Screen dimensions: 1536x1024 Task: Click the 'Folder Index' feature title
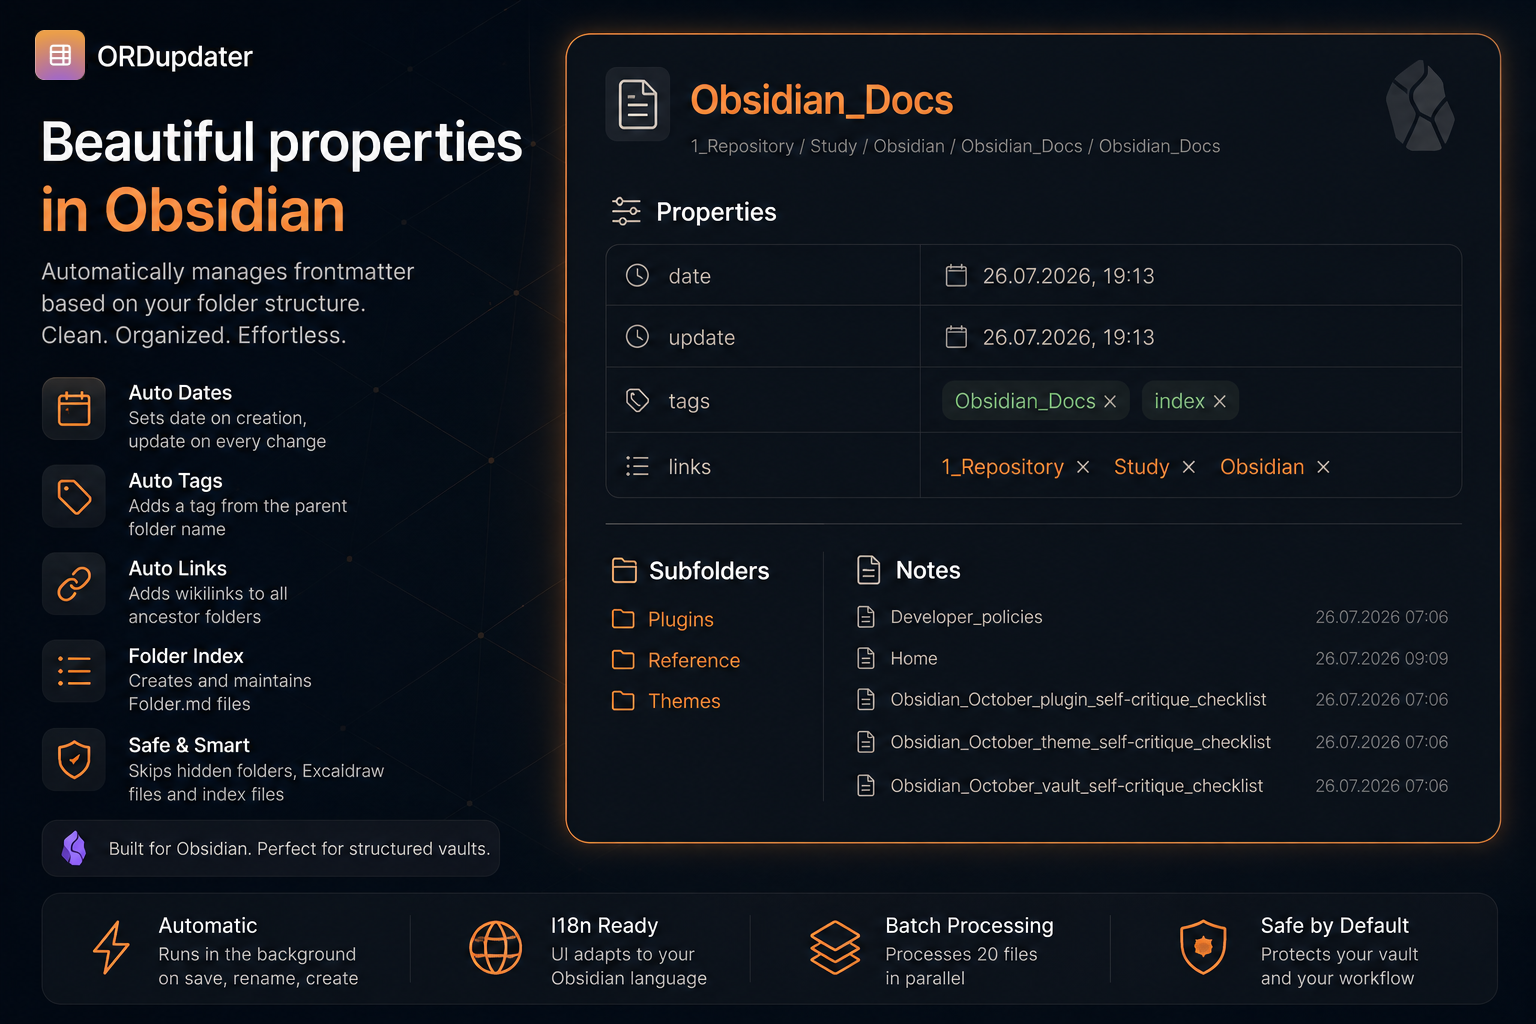click(x=186, y=656)
